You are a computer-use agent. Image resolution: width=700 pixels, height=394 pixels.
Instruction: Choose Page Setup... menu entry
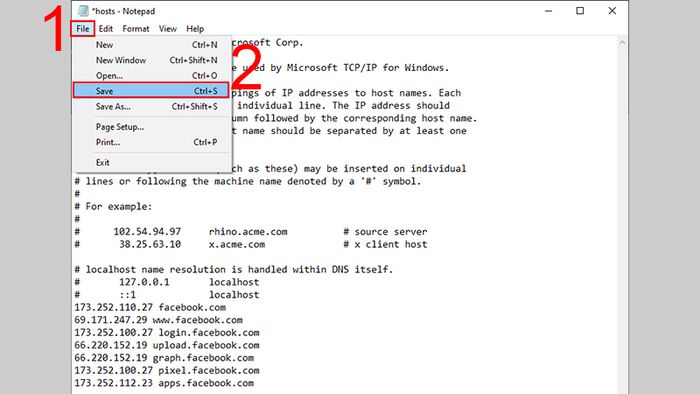(x=152, y=127)
